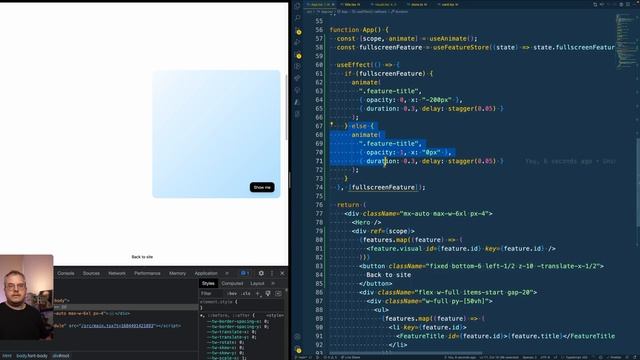Click '<FeatureTitle' on line 91
This screenshot has height=360, width=640.
pyautogui.click(x=420, y=336)
